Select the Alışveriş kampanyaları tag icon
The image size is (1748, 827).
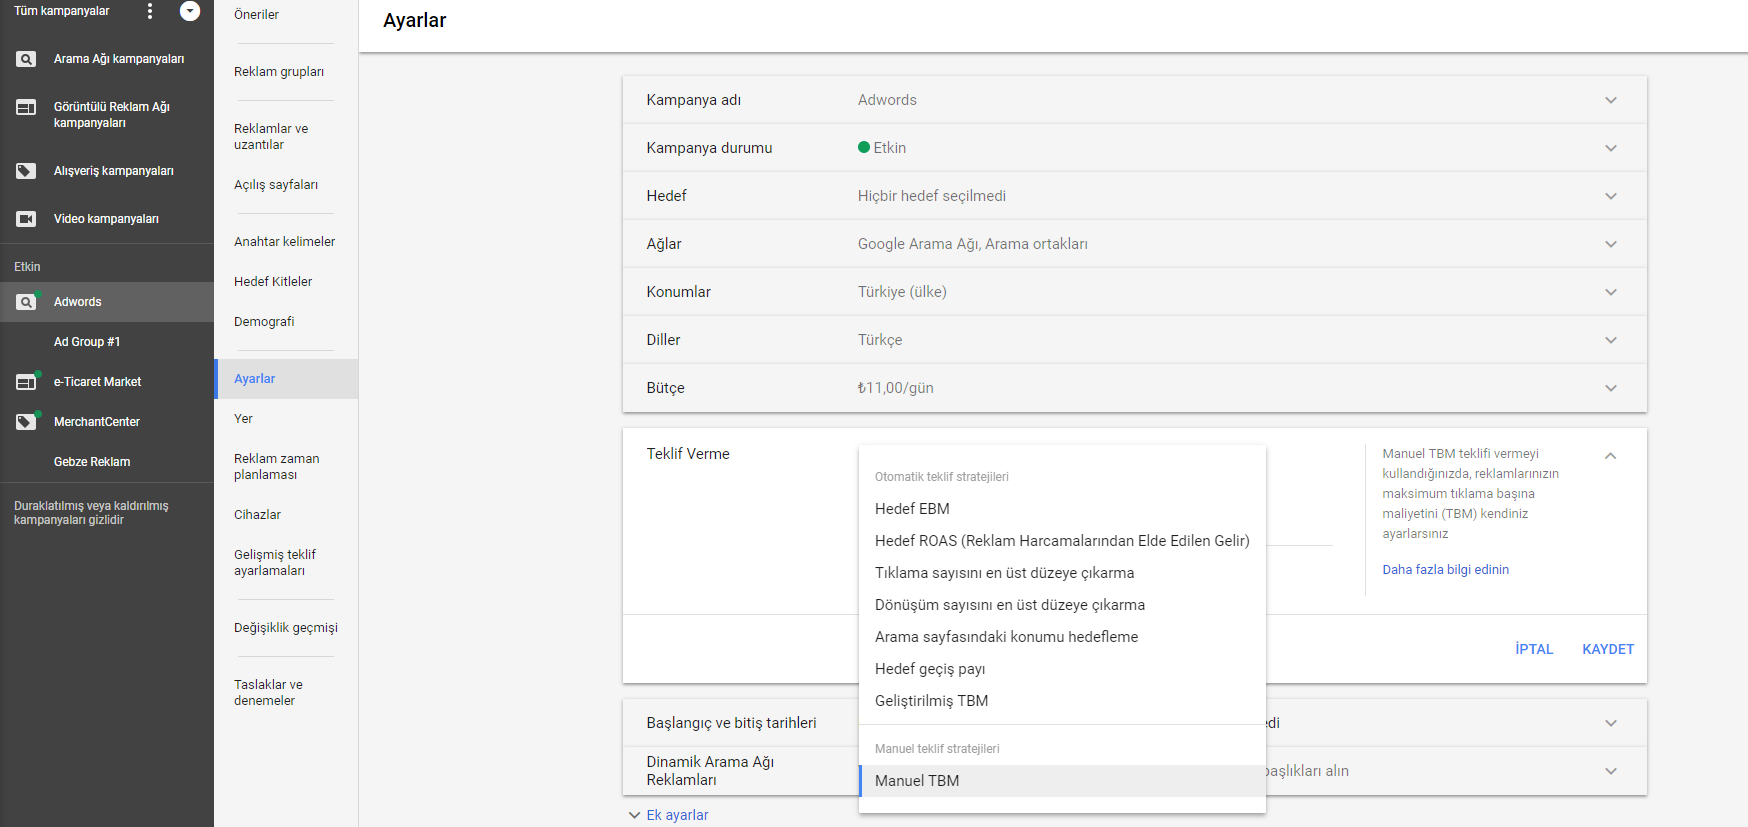(26, 171)
